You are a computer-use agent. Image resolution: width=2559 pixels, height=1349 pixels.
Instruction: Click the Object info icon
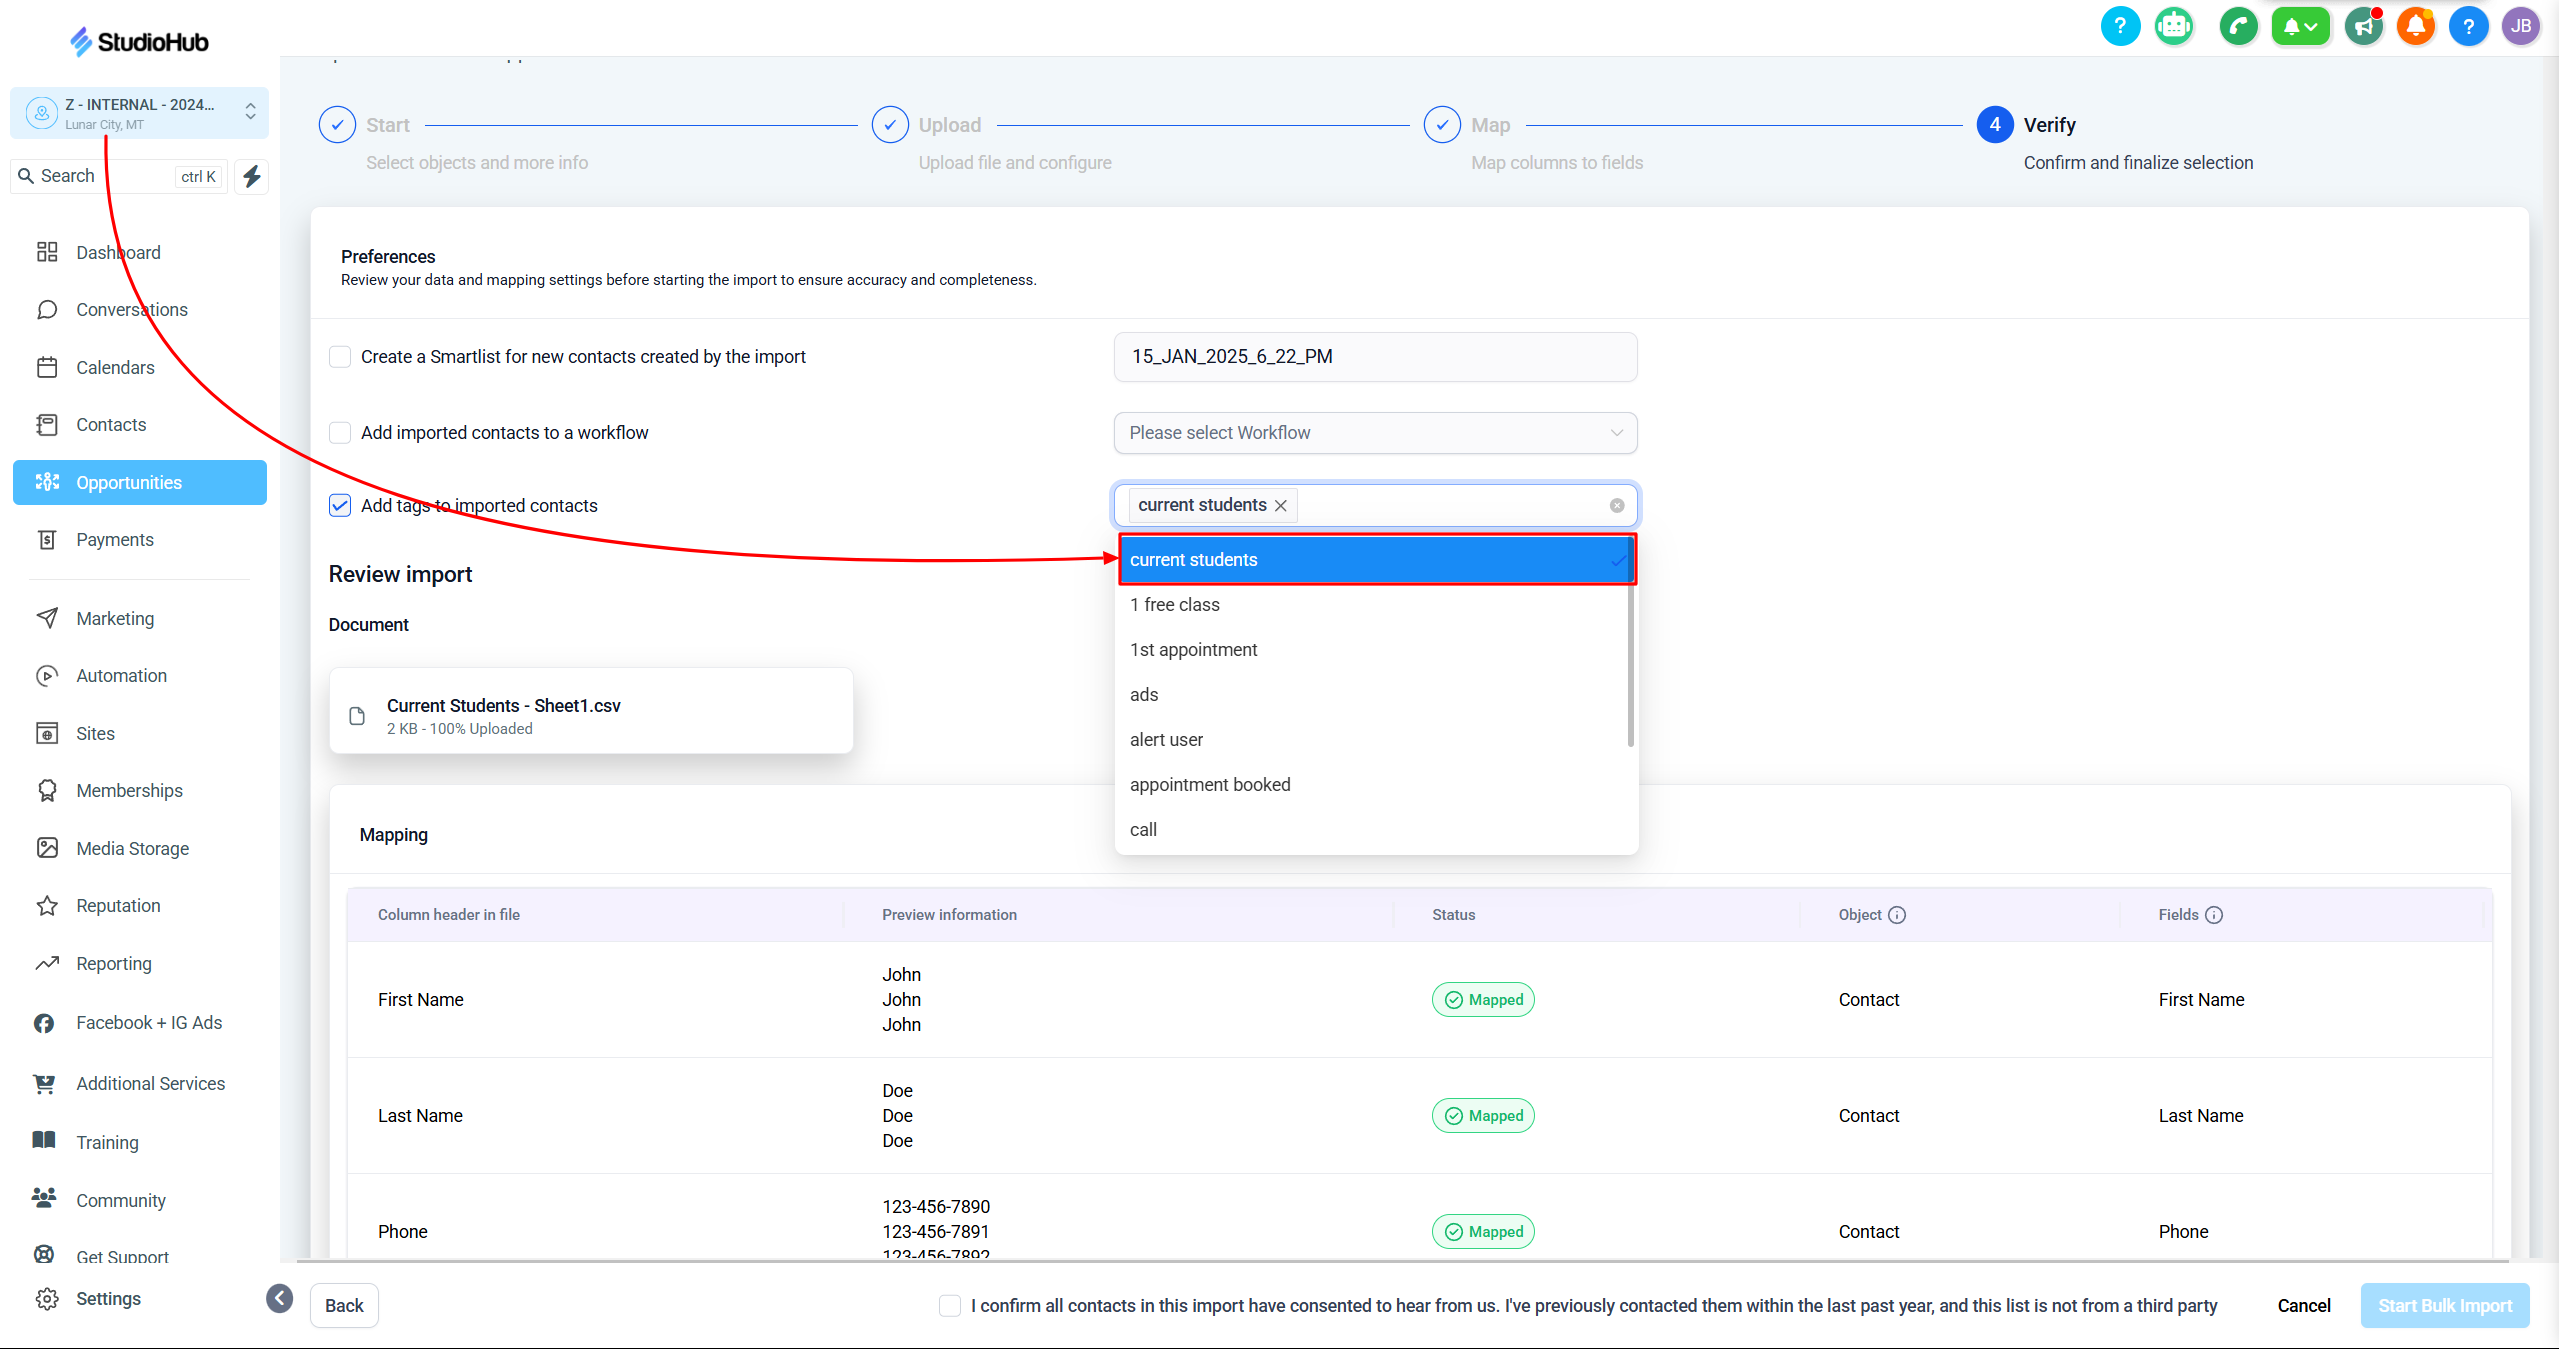pos(1897,915)
